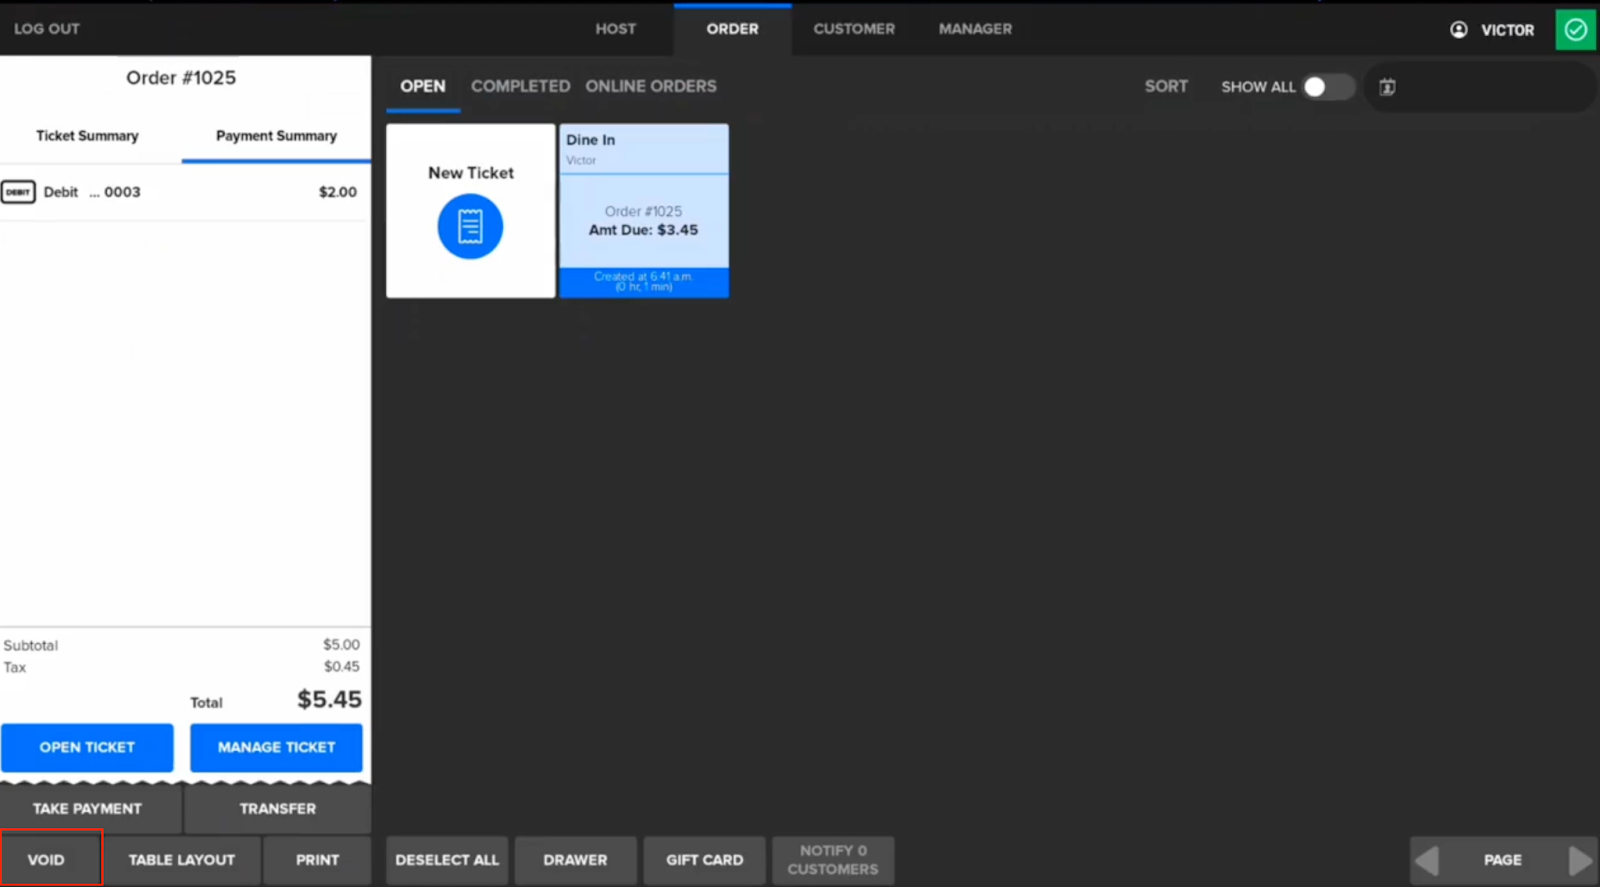Screen dimensions: 1600x887
Task: Click the Take Payment button
Action: coord(88,809)
